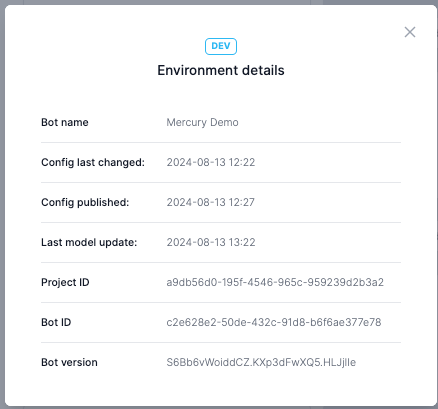Click the Config published timestamp 12:27
This screenshot has width=438, height=409.
click(210, 202)
